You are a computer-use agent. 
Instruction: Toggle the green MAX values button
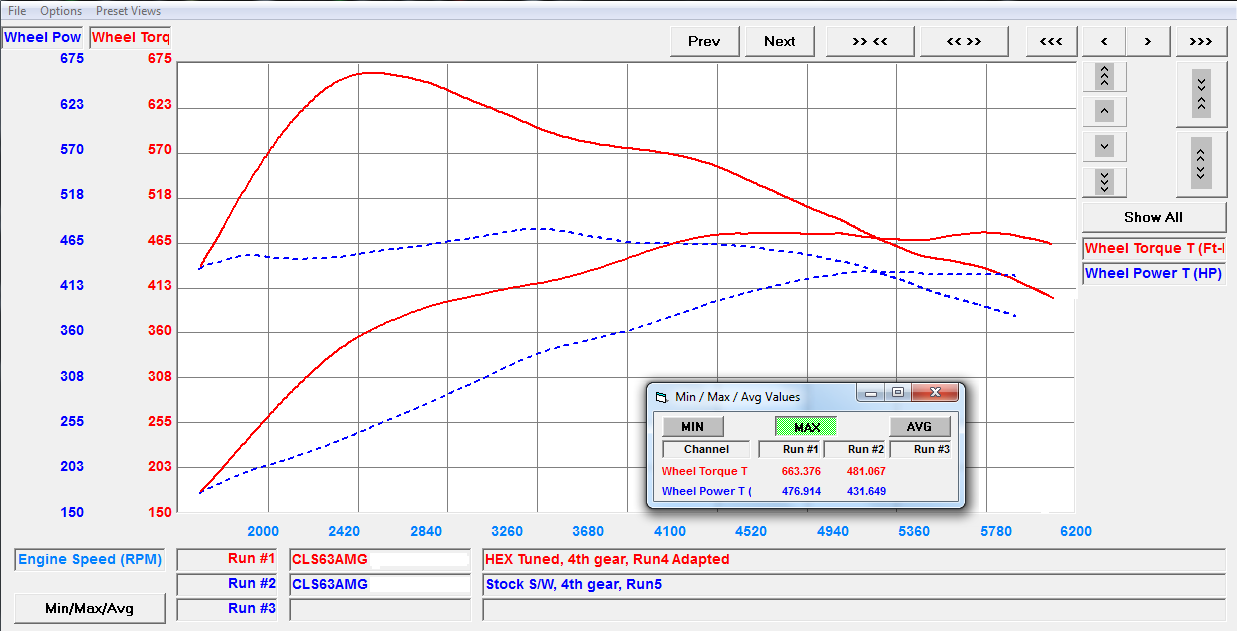[806, 427]
